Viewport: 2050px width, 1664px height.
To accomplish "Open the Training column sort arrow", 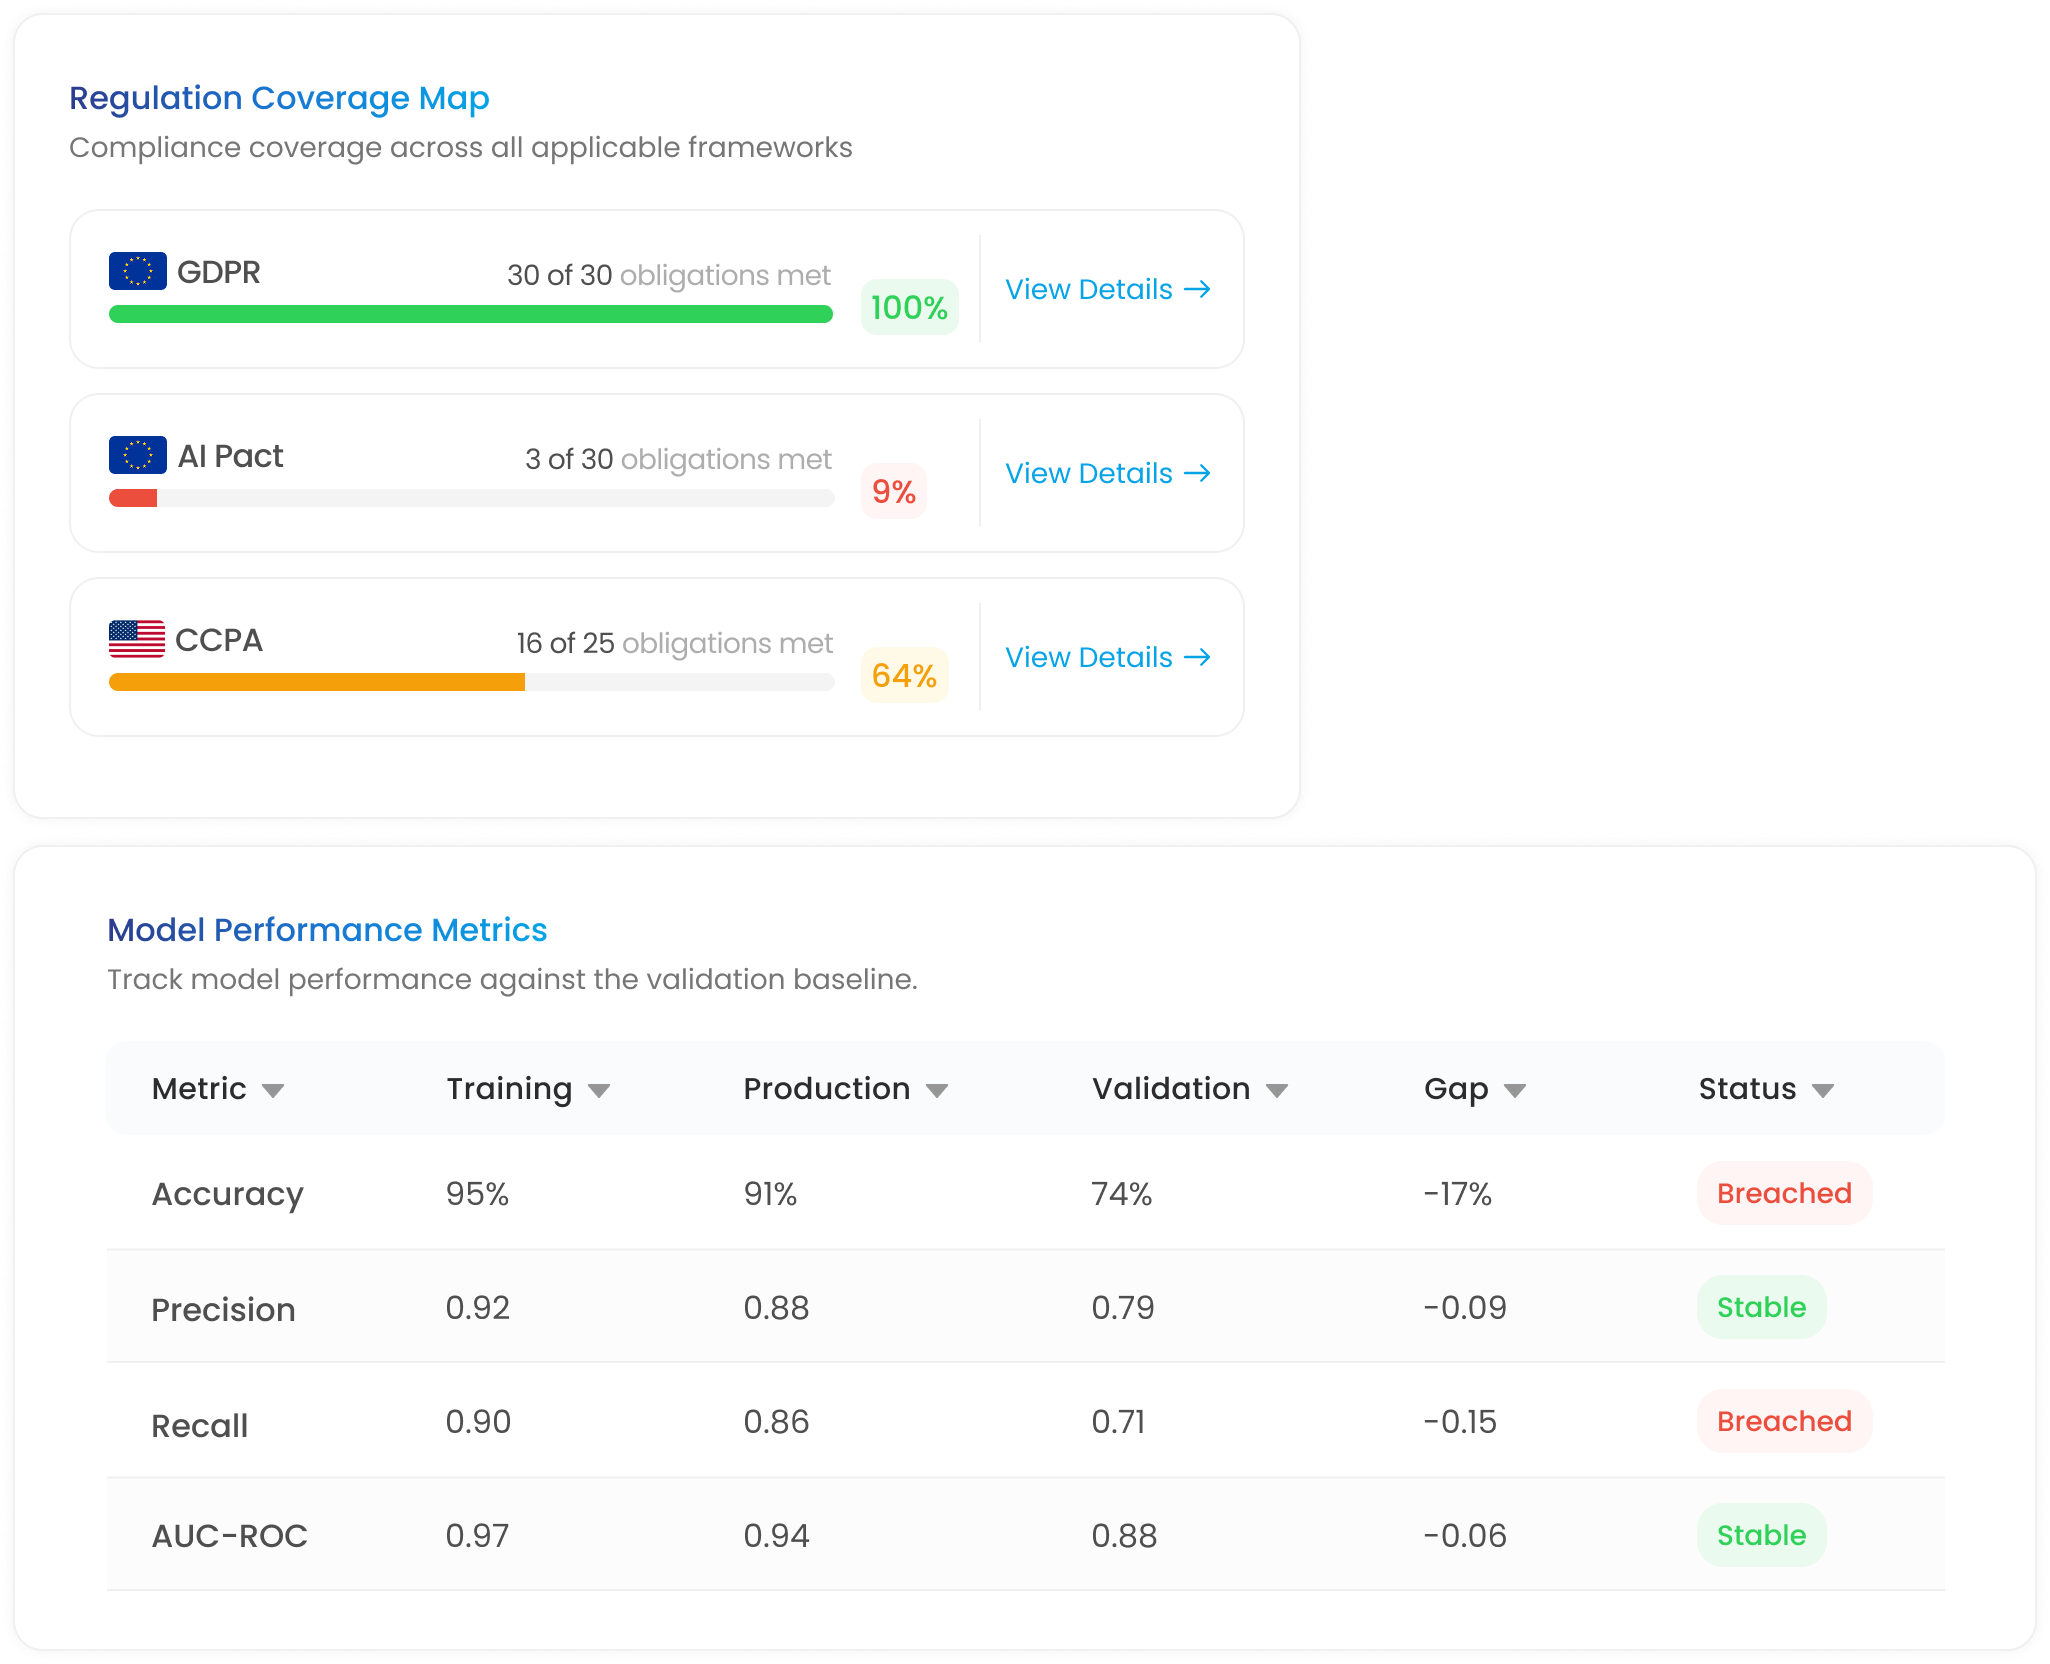I will click(x=599, y=1090).
